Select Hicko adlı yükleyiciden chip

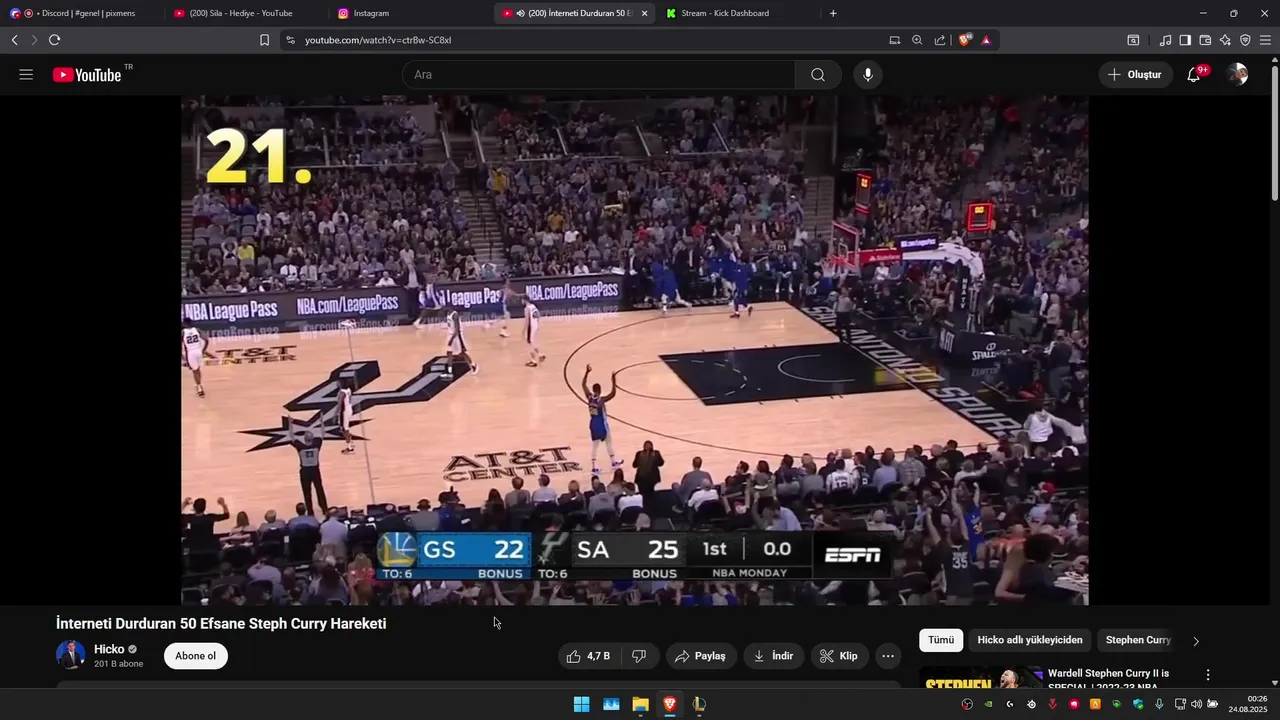click(x=1030, y=640)
